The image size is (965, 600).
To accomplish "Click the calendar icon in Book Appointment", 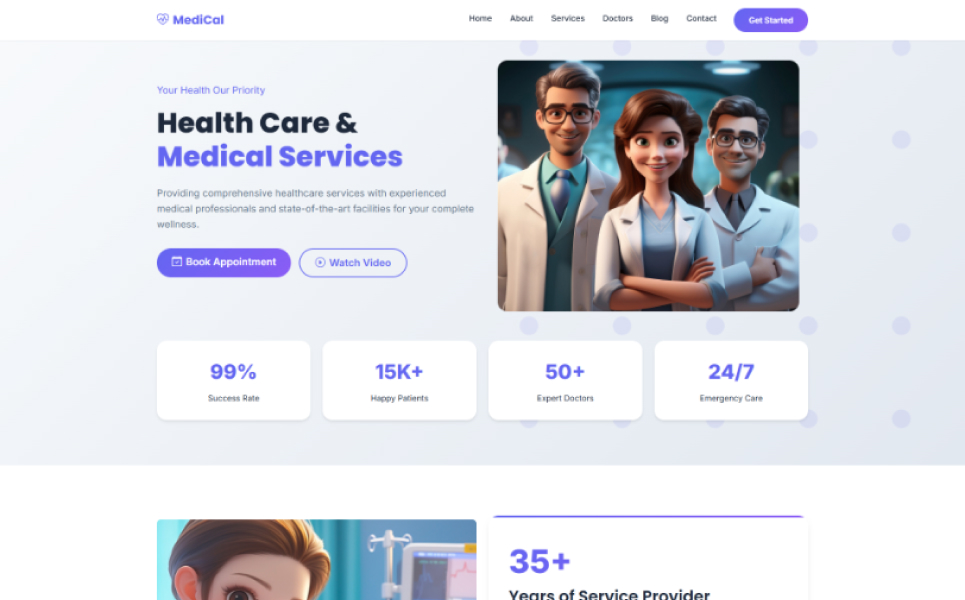I will pos(177,262).
